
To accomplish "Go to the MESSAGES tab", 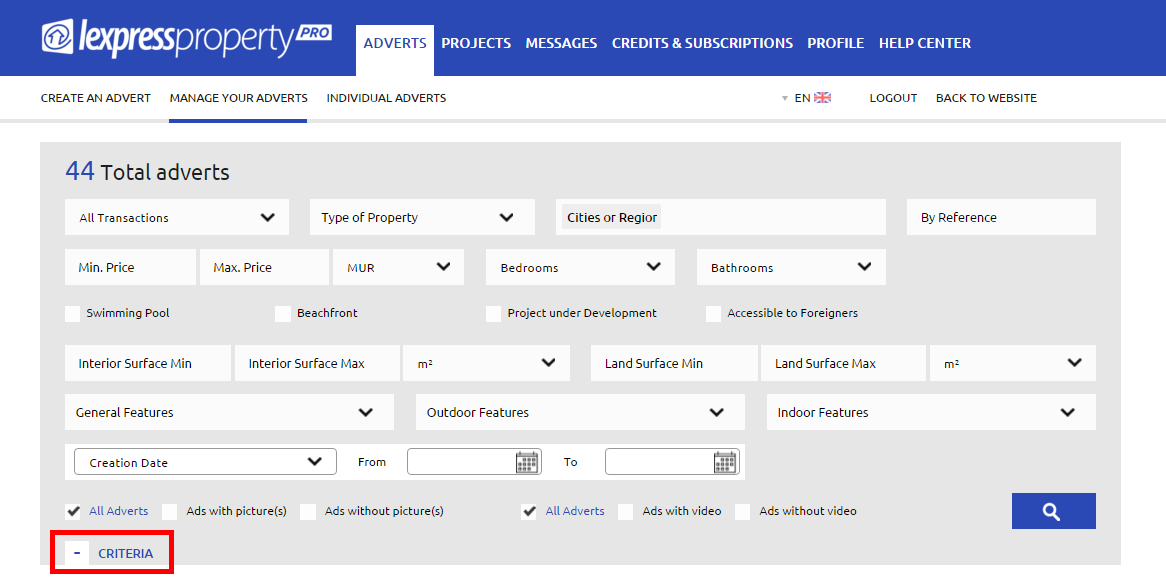I will tap(561, 43).
